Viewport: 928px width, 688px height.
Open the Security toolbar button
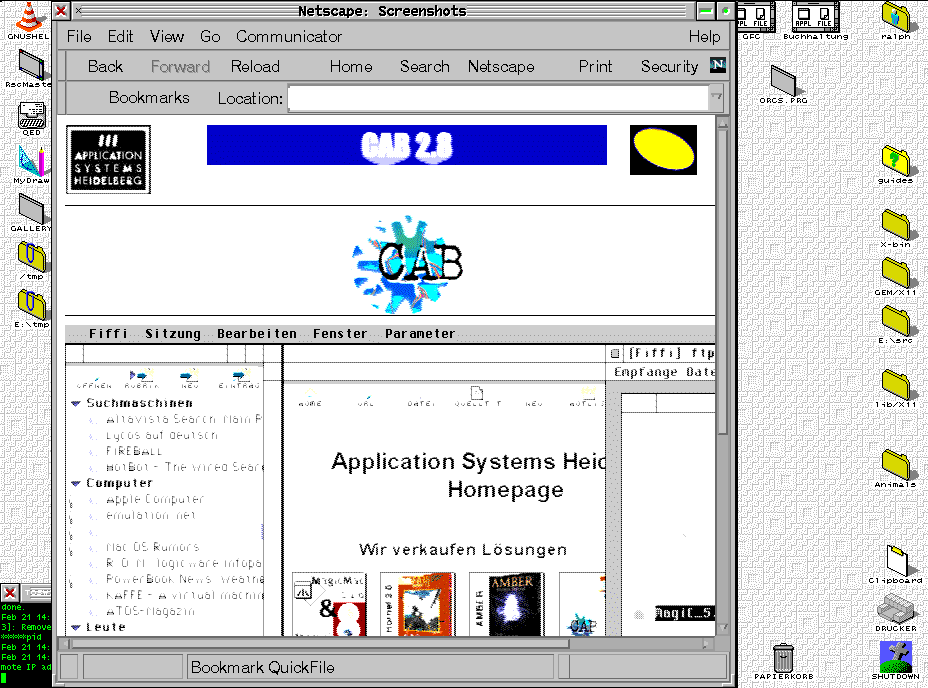coord(669,66)
